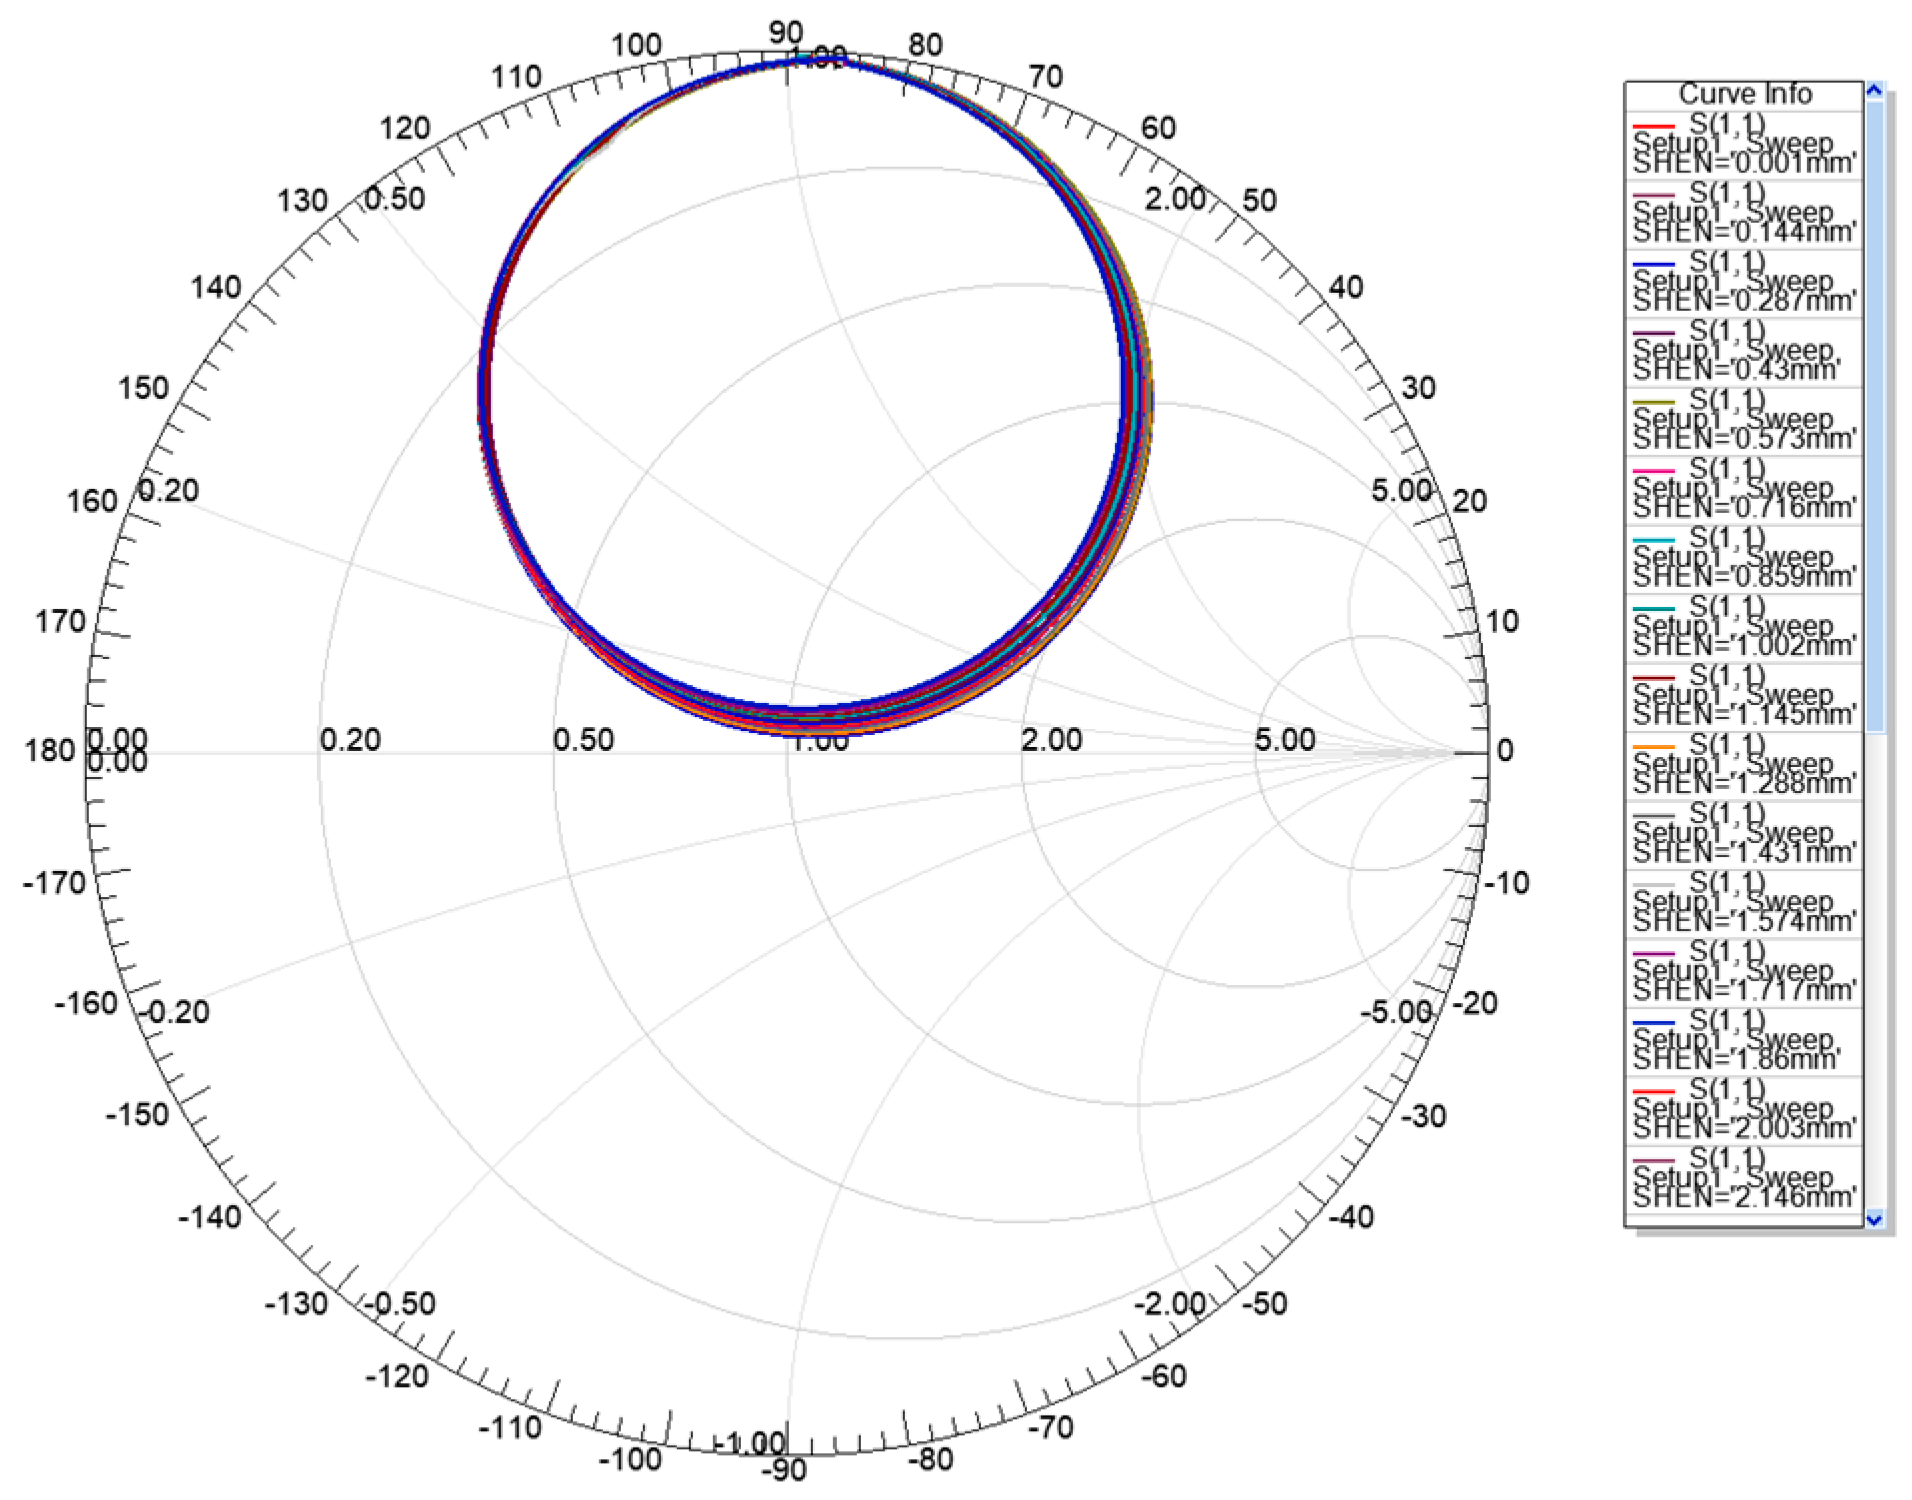This screenshot has height=1500, width=1912.
Task: Click the -0.20 reactance label on chart rim
Action: point(174,1011)
